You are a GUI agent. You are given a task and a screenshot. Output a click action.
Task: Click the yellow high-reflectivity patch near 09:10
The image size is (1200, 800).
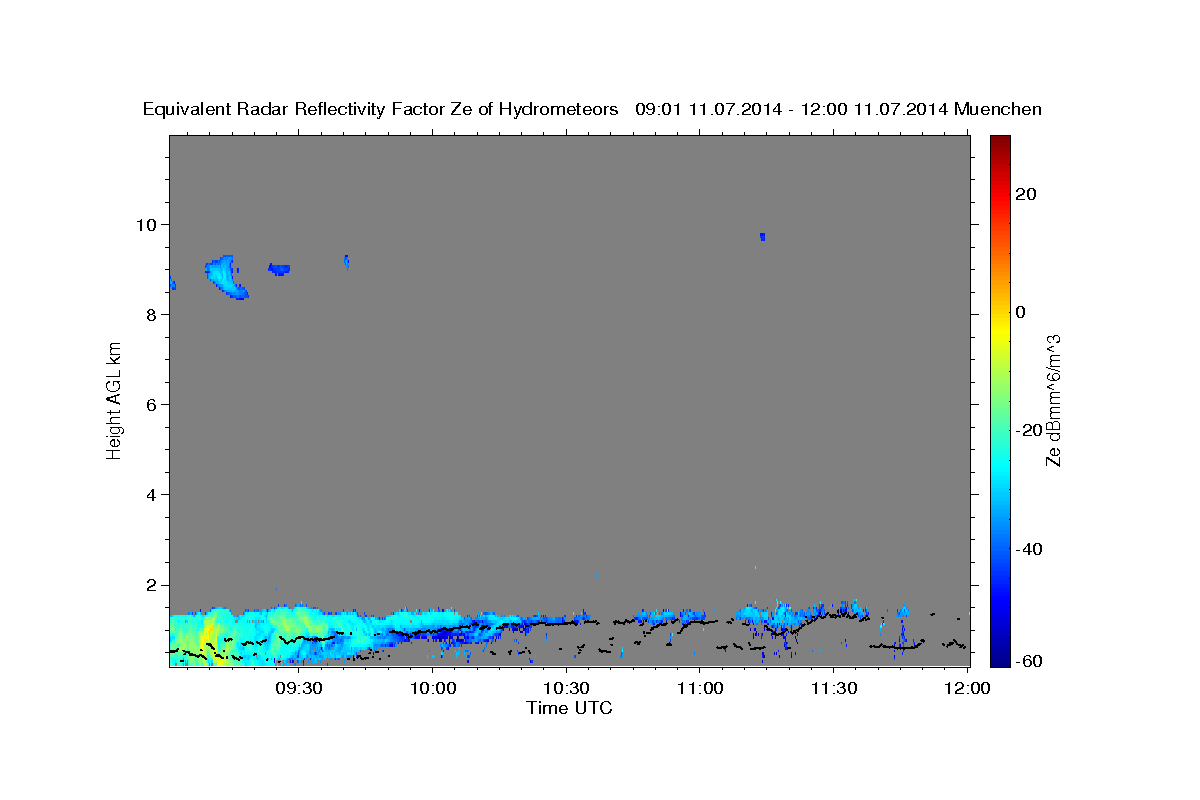pyautogui.click(x=208, y=640)
